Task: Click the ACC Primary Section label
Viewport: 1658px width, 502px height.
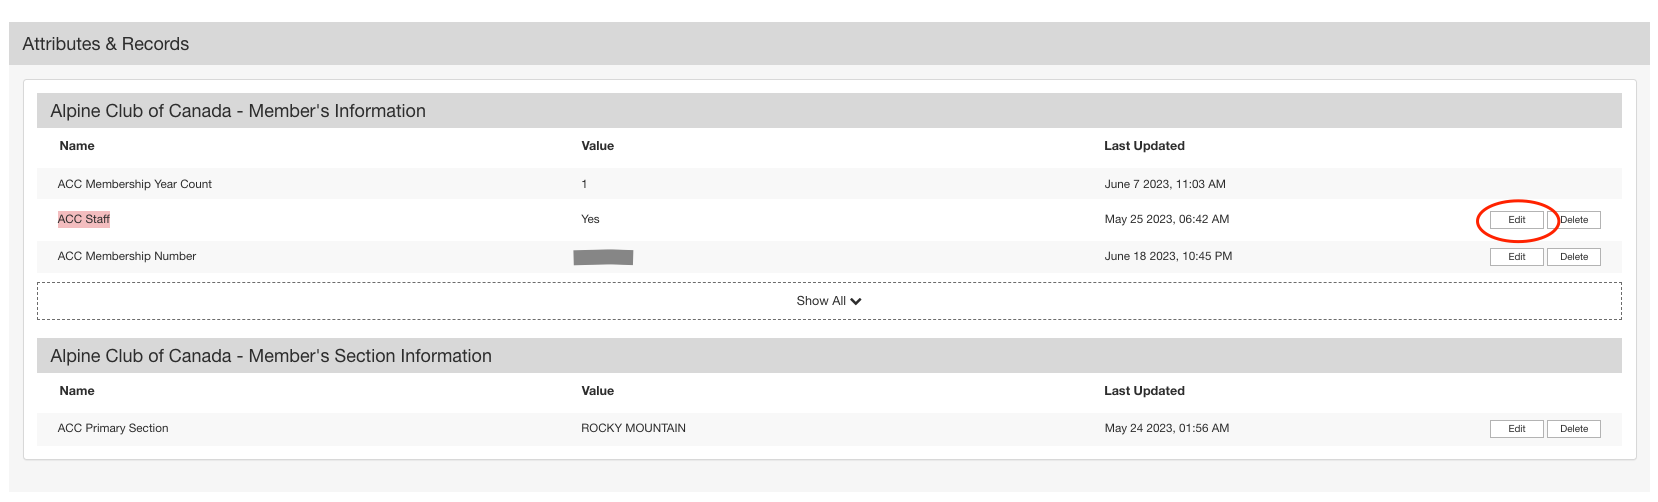Action: click(x=113, y=428)
